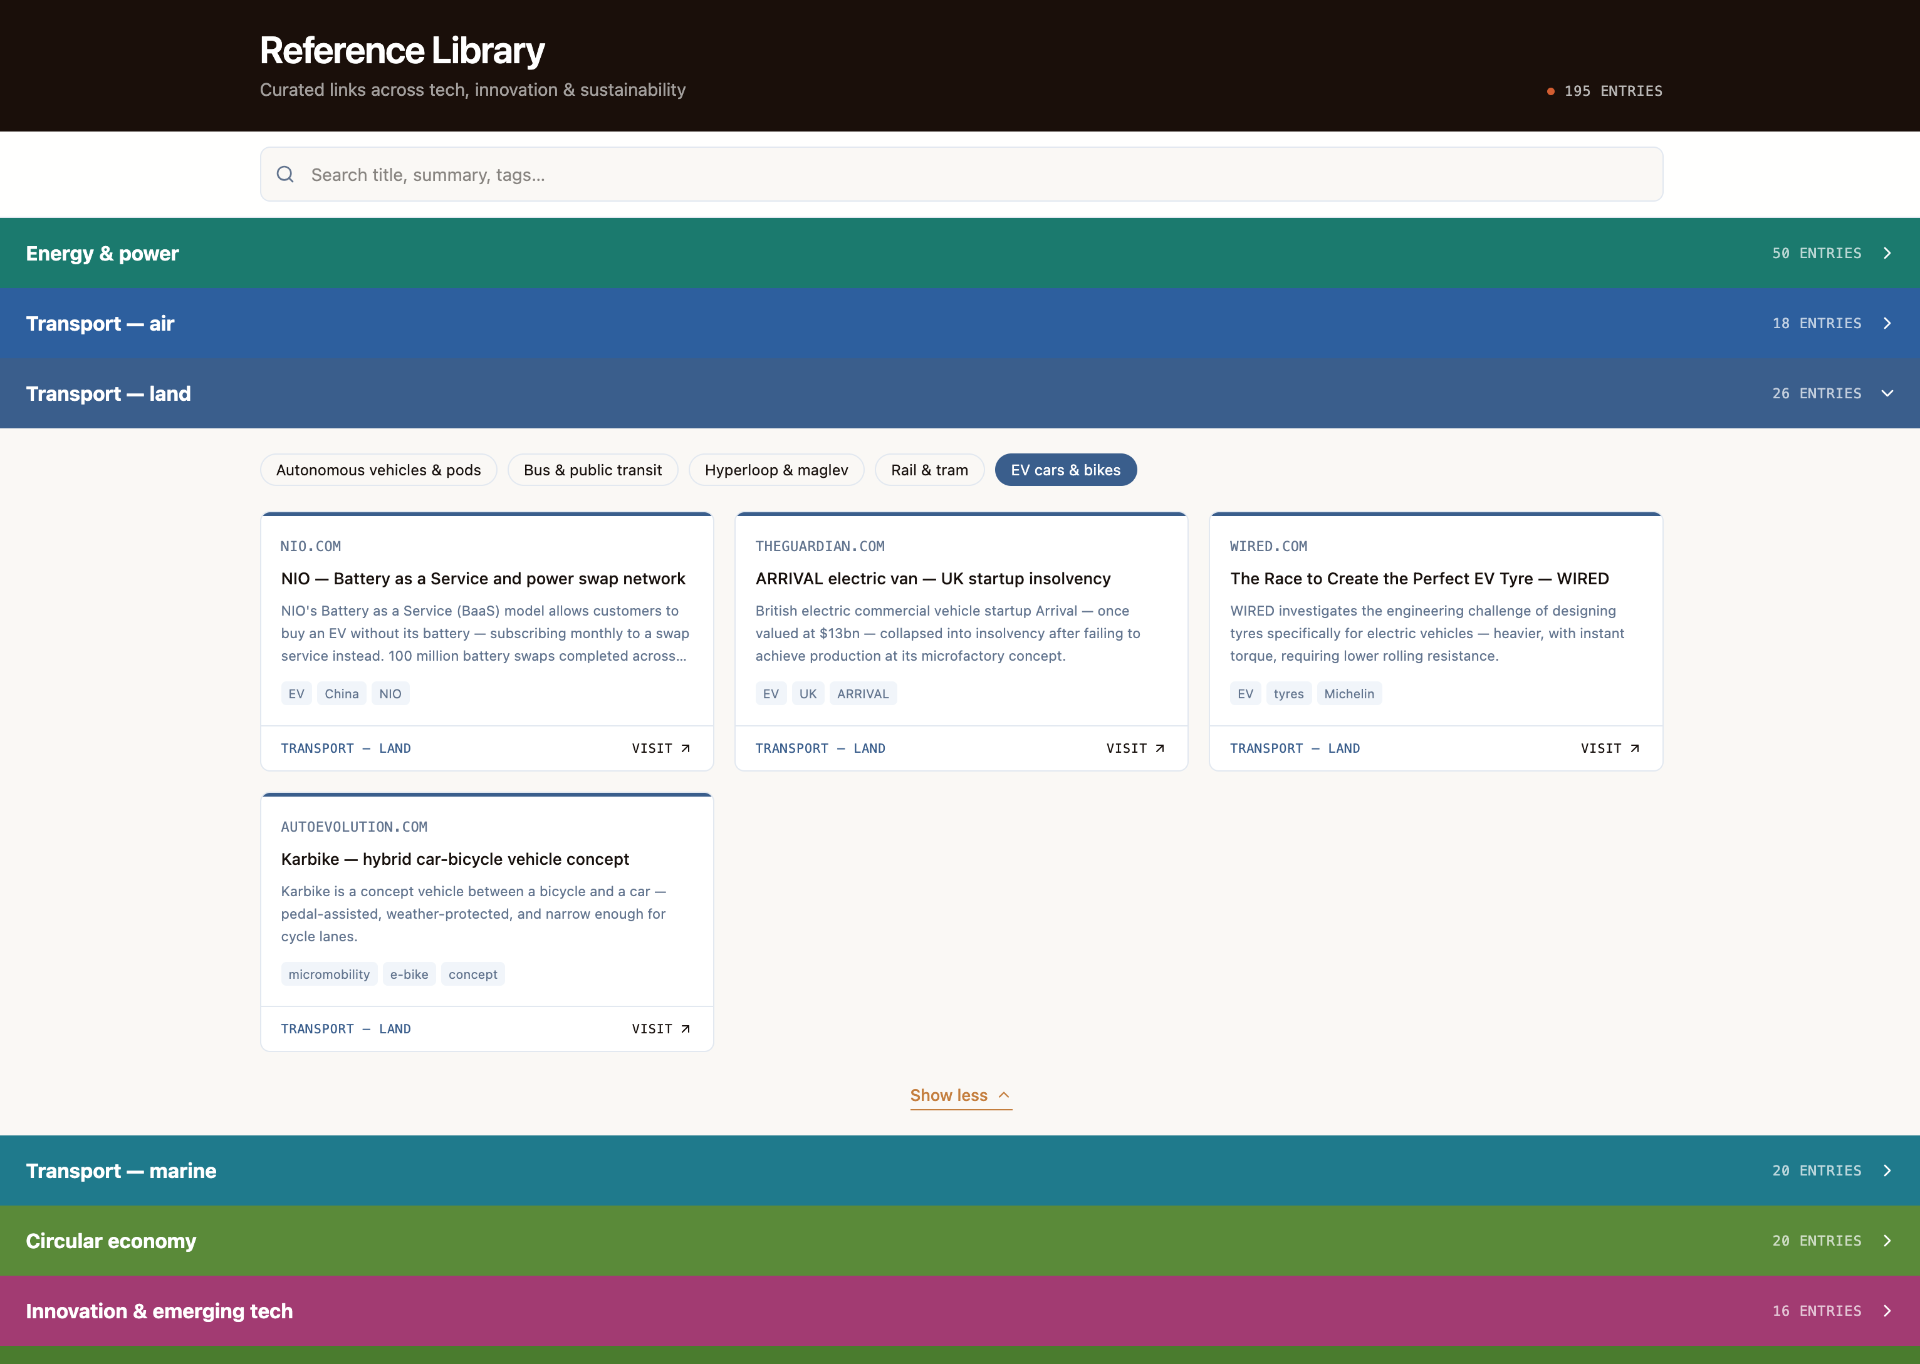Click Transport — Land label on Karbike card
The width and height of the screenshot is (1920, 1364).
346,1028
